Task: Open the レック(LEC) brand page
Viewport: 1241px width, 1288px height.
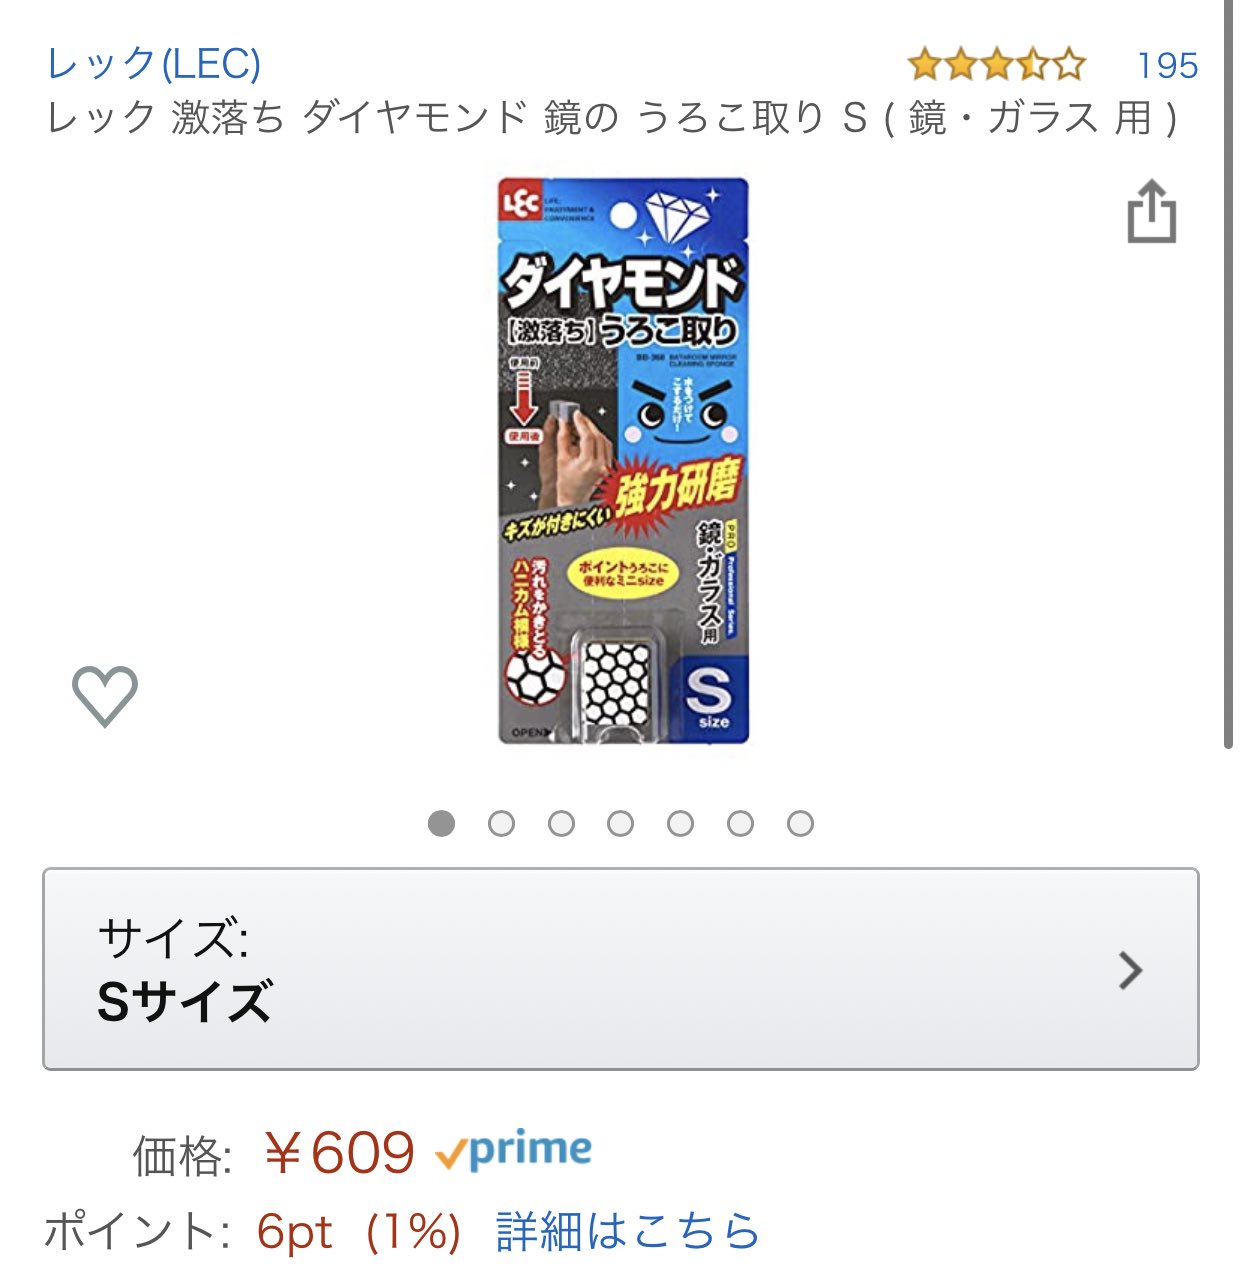Action: coord(154,64)
